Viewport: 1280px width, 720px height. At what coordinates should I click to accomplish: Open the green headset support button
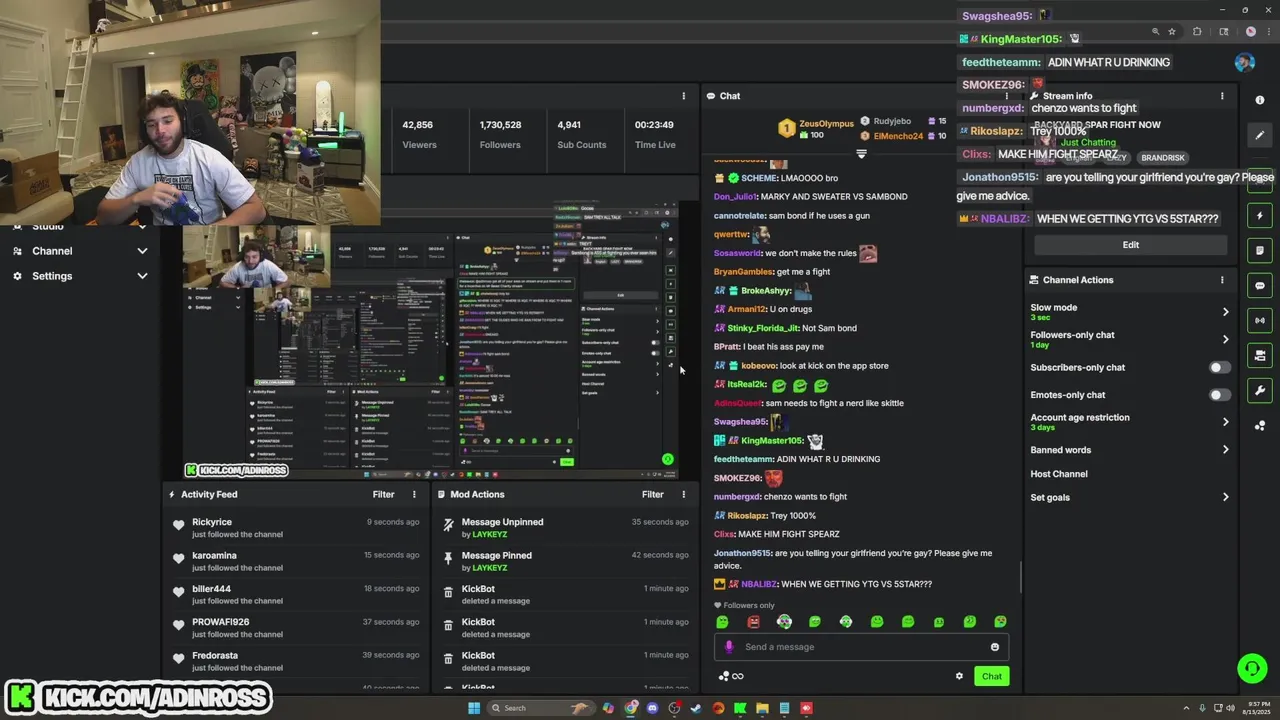[x=1252, y=667]
